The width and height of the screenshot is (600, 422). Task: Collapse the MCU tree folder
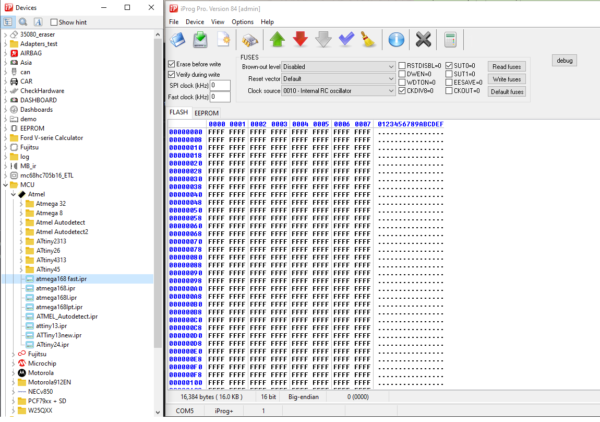click(5, 185)
